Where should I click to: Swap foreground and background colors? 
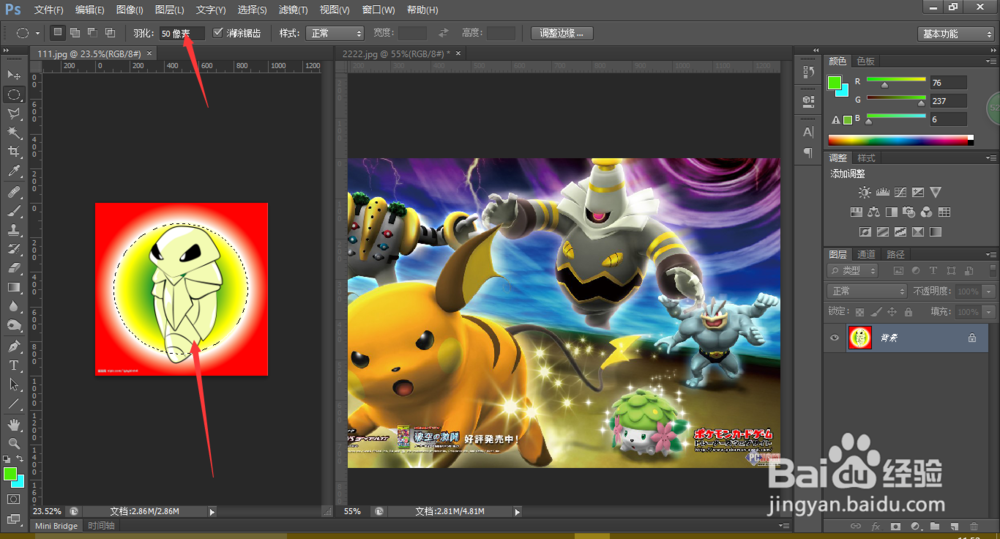tap(20, 459)
